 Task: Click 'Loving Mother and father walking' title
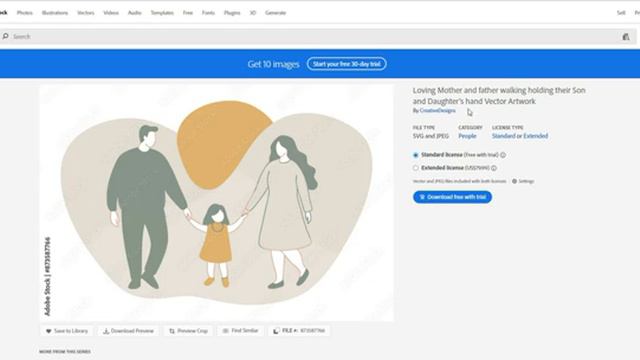tap(499, 96)
